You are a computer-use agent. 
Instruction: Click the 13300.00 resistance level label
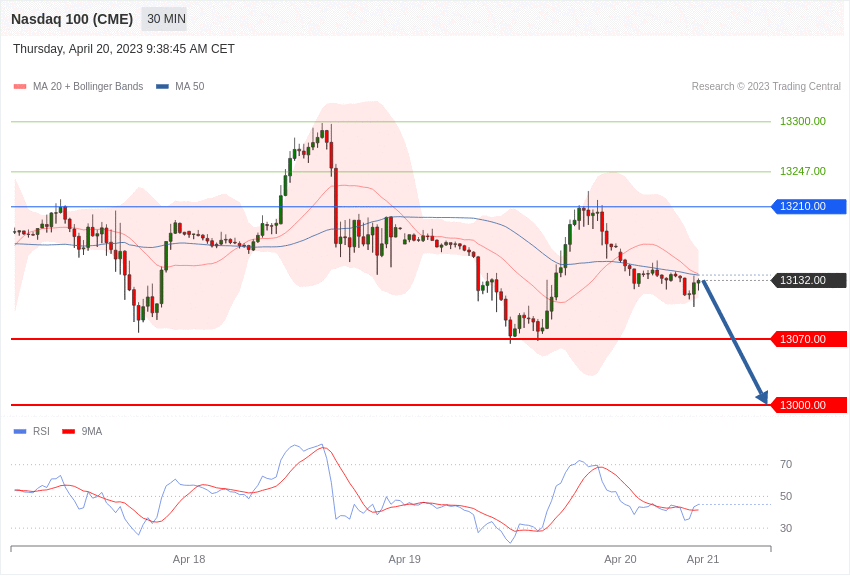pyautogui.click(x=802, y=121)
